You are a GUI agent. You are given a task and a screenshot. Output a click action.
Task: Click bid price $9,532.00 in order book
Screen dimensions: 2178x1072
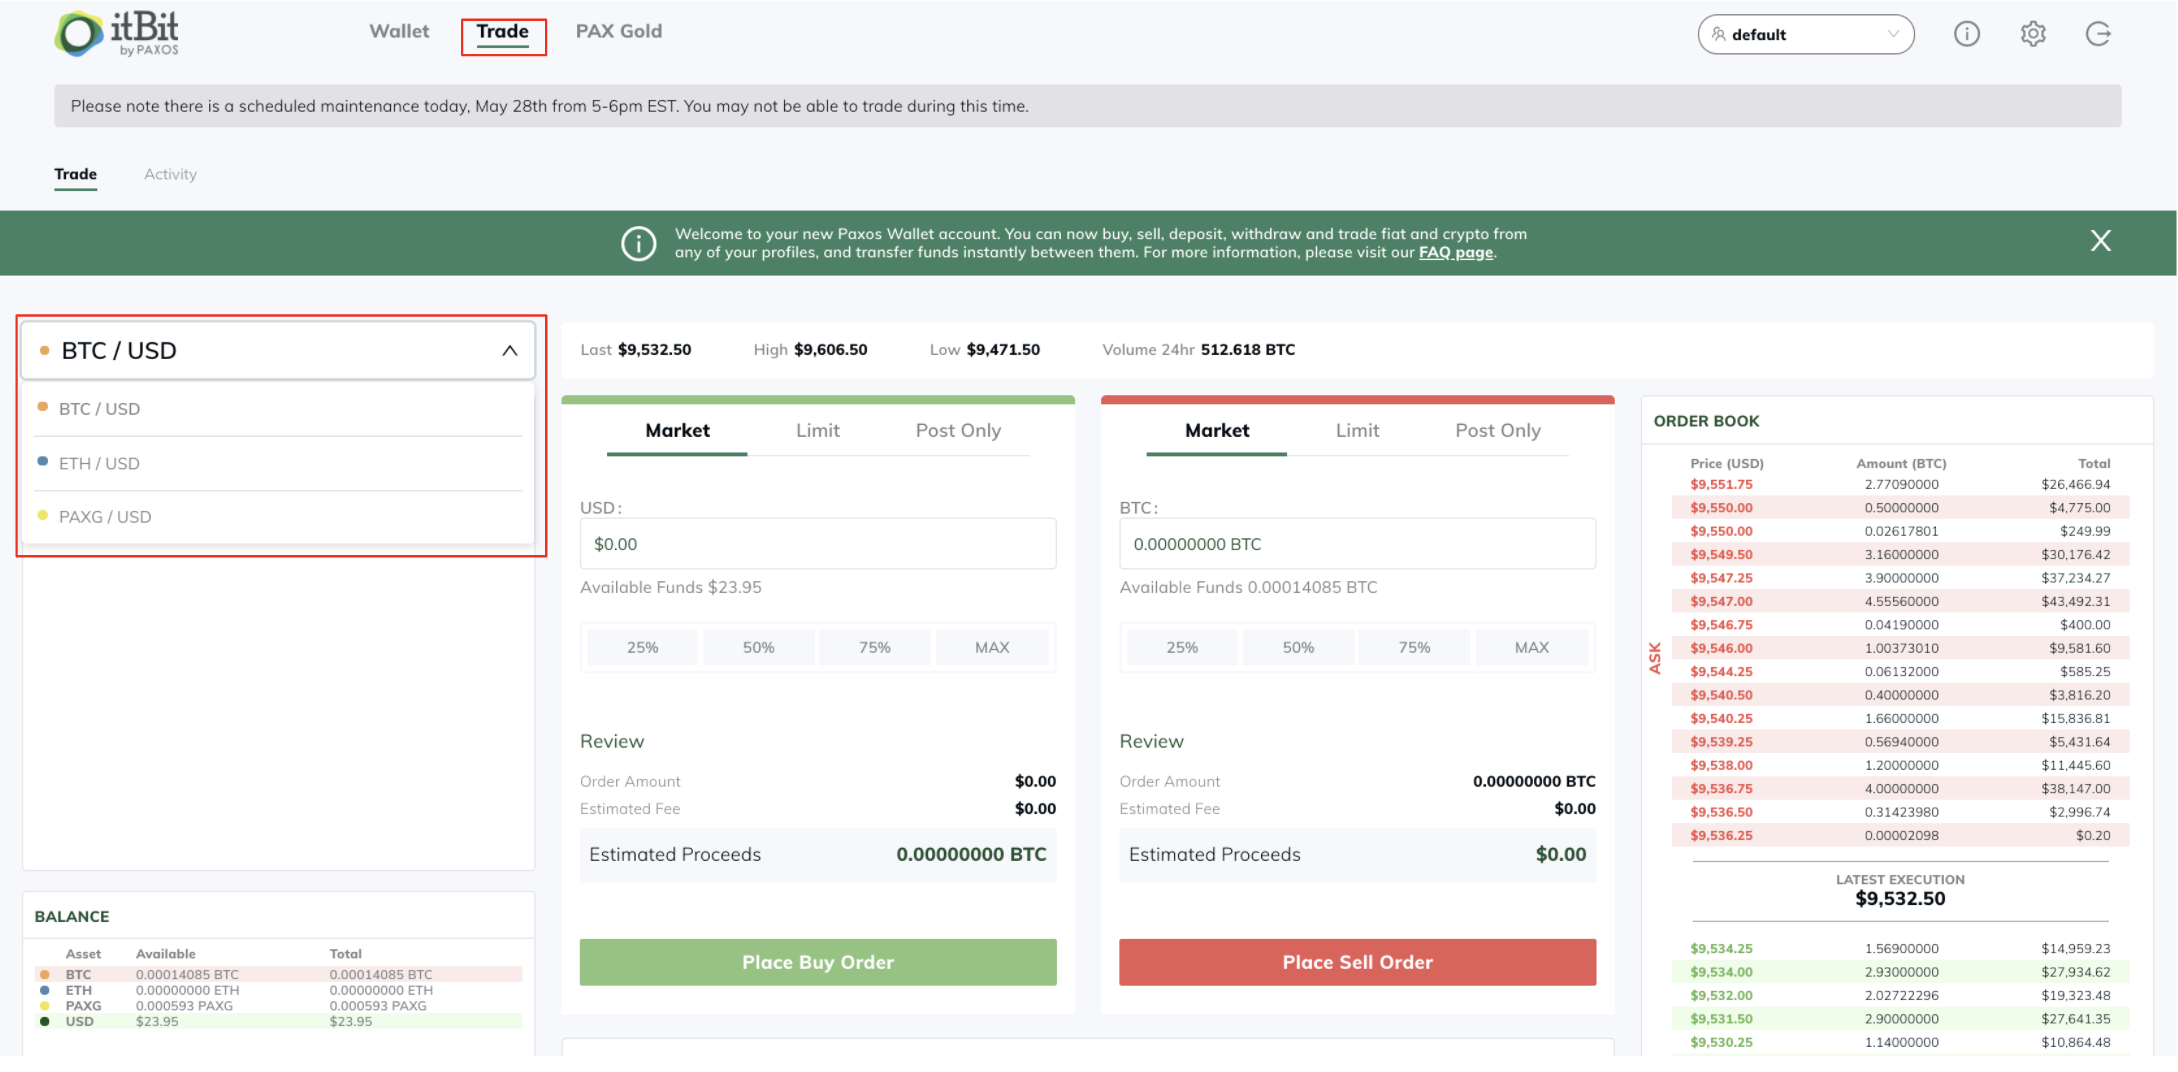click(1721, 996)
